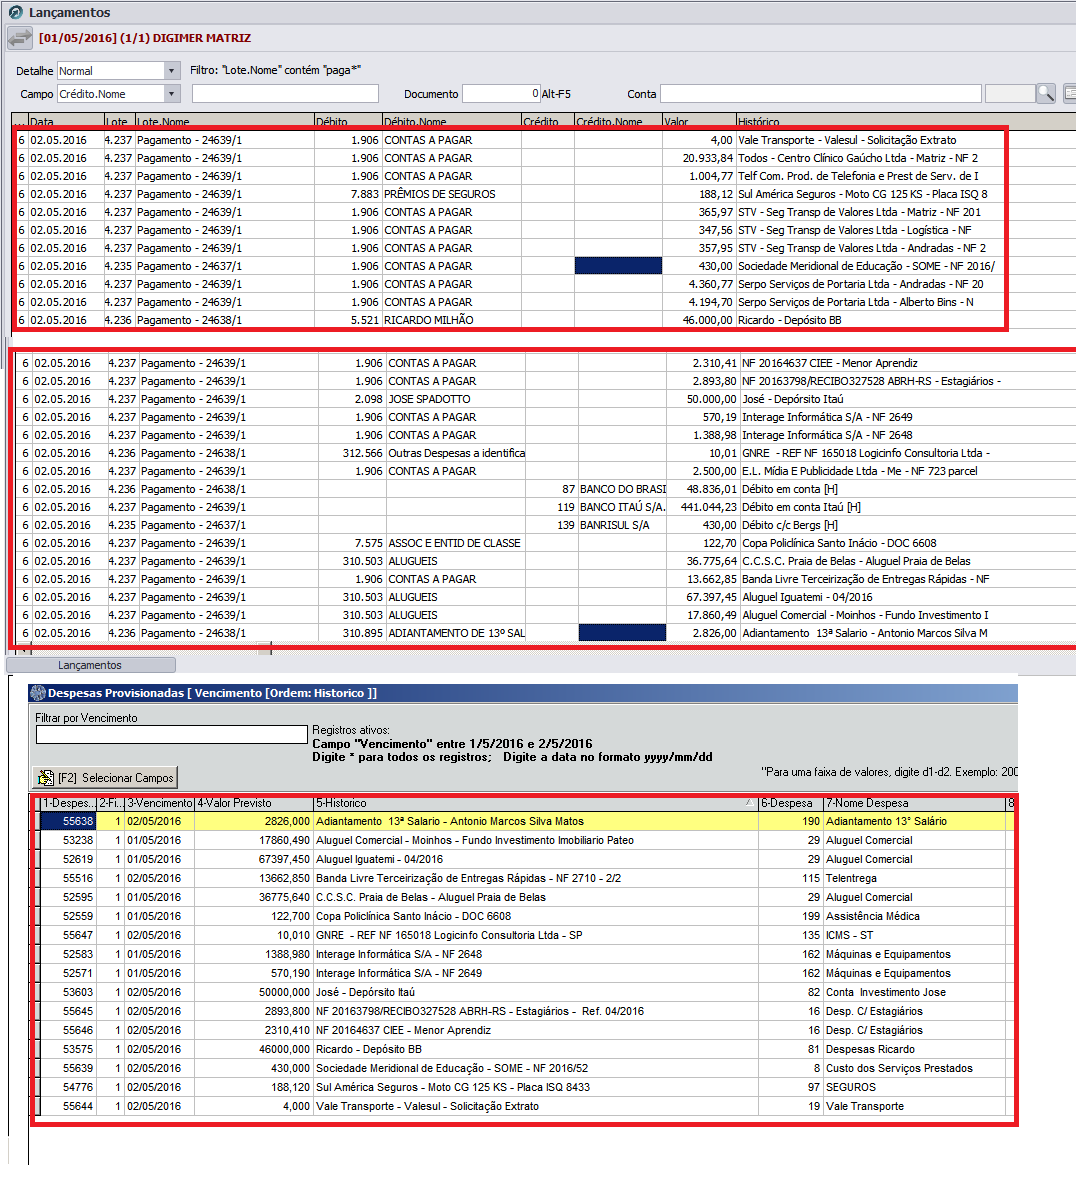The image size is (1076, 1194).
Task: Open the Detalhe Normal dropdown
Action: pos(172,71)
